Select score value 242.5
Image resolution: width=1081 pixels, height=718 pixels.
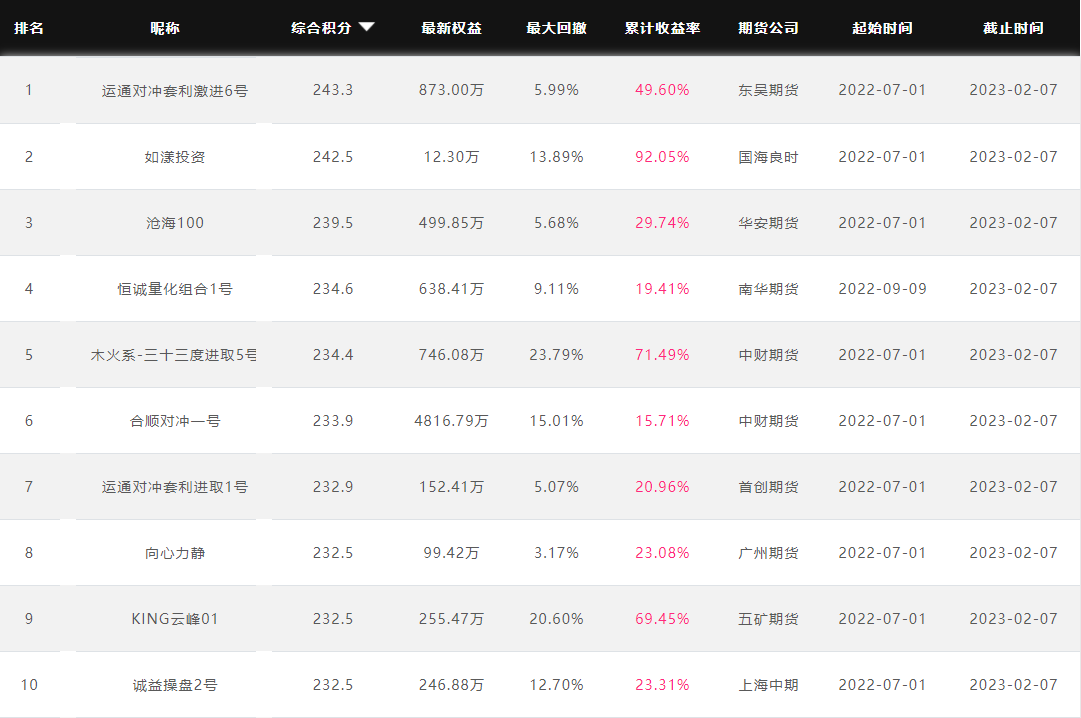(x=333, y=157)
